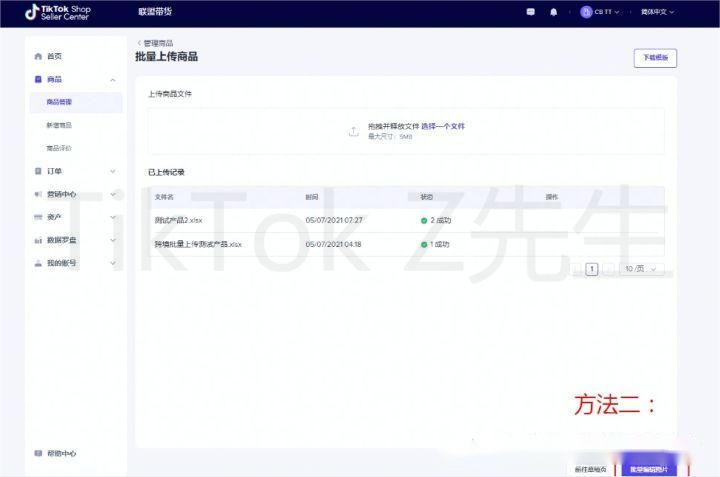
Task: Click the 上传商品文件 label
Action: (x=170, y=94)
